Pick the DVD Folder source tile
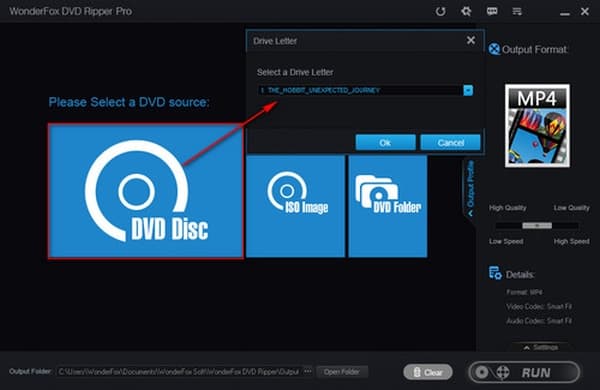The width and height of the screenshot is (600, 390). pyautogui.click(x=388, y=206)
